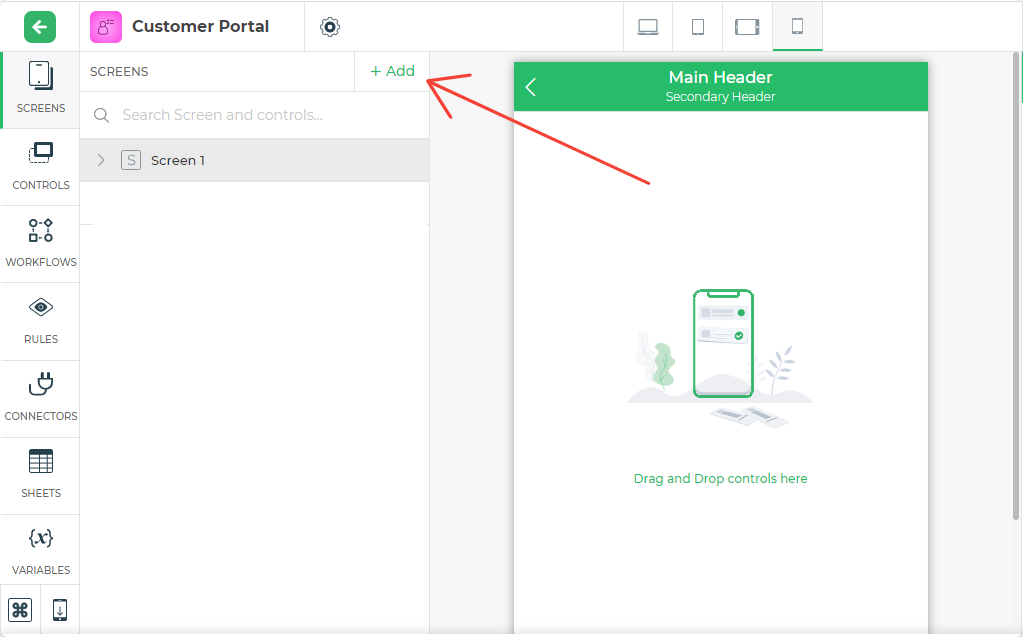
Task: Collapse the left panel using the green back arrow
Action: pyautogui.click(x=38, y=27)
